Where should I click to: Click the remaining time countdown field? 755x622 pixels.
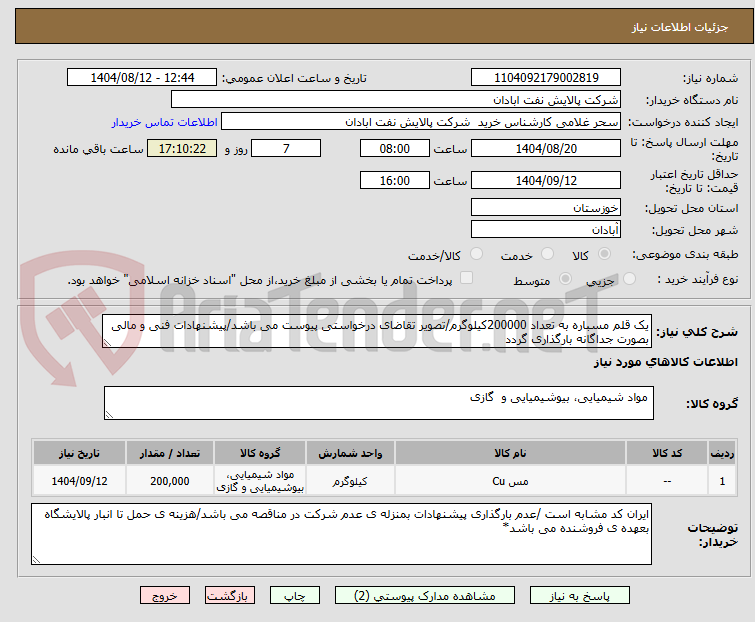pyautogui.click(x=182, y=149)
